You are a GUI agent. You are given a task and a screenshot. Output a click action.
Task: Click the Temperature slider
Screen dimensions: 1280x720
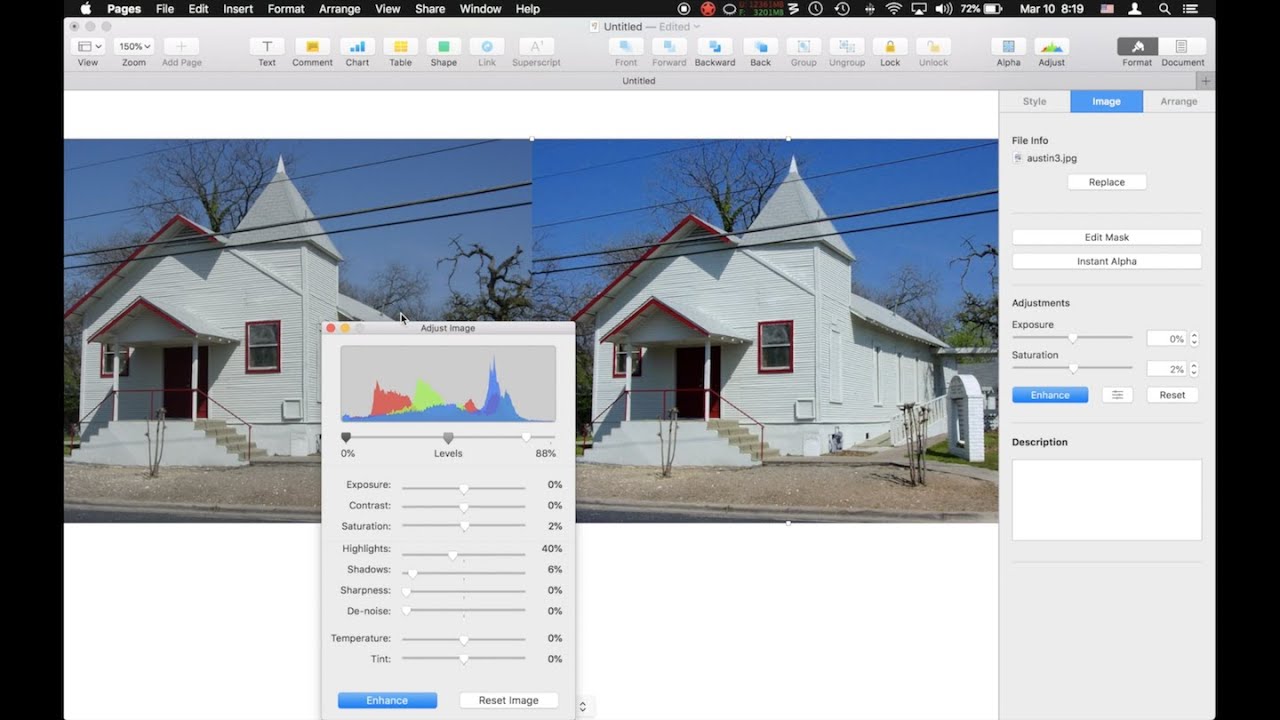point(464,638)
